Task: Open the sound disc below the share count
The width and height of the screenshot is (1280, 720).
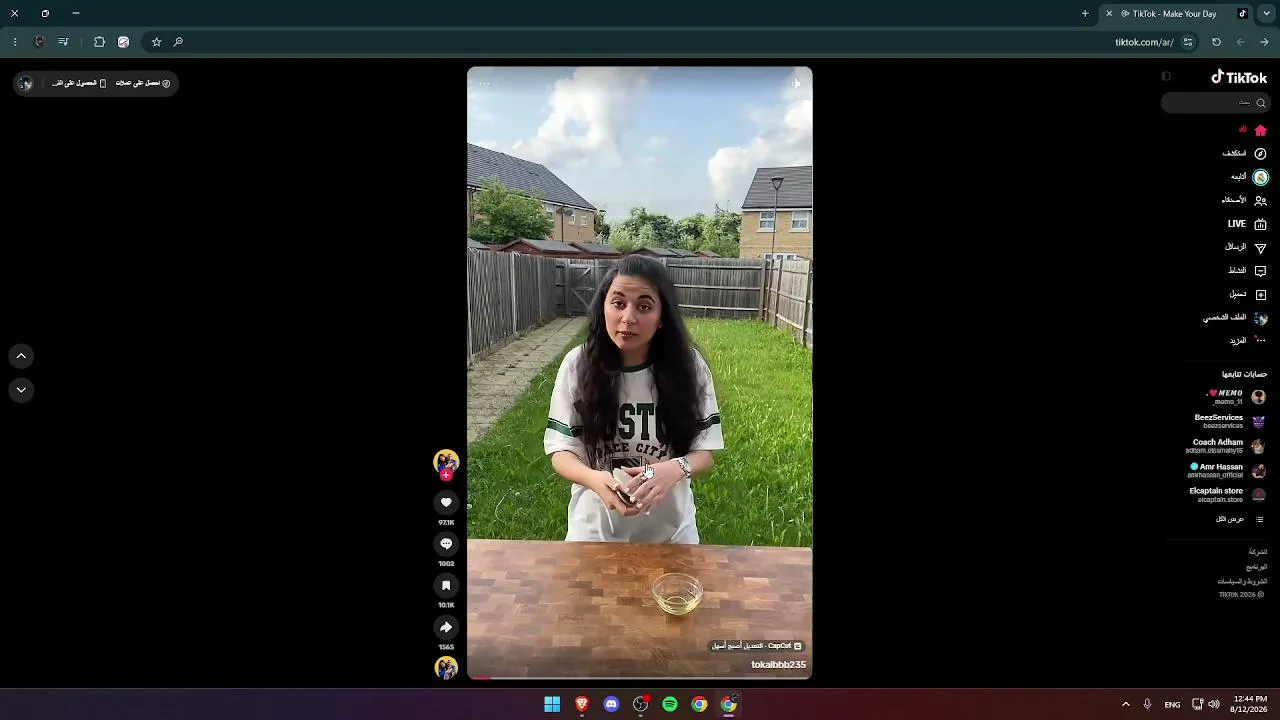Action: coord(446,668)
